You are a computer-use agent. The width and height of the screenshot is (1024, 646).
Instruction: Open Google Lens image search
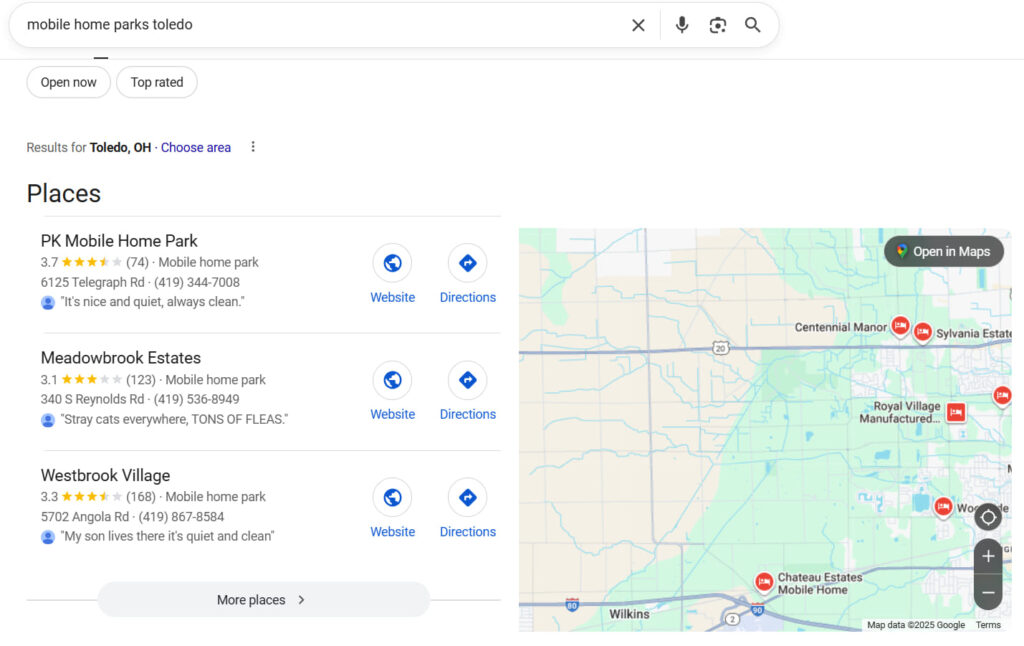pos(718,25)
